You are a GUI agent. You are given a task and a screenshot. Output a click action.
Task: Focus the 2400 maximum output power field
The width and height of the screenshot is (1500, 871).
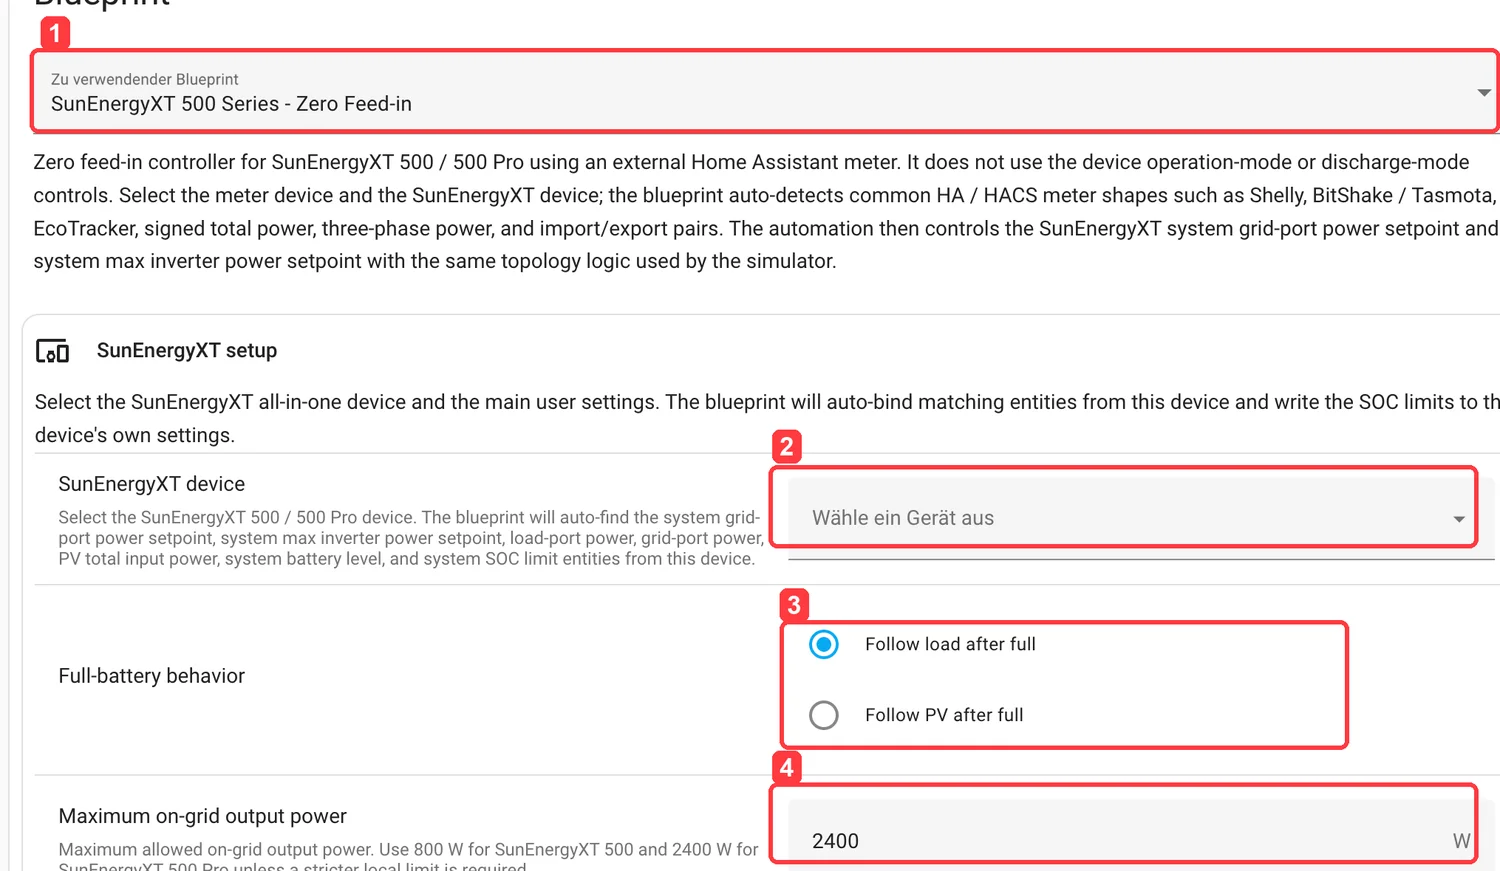[1130, 835]
